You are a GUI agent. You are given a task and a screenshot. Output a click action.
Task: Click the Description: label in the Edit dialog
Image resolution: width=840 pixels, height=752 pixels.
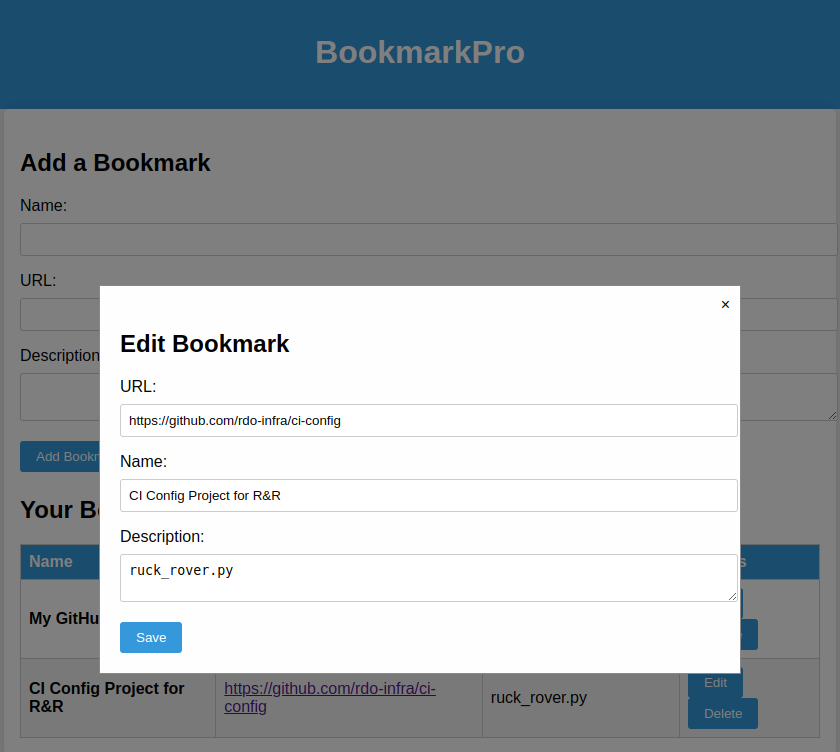(162, 536)
